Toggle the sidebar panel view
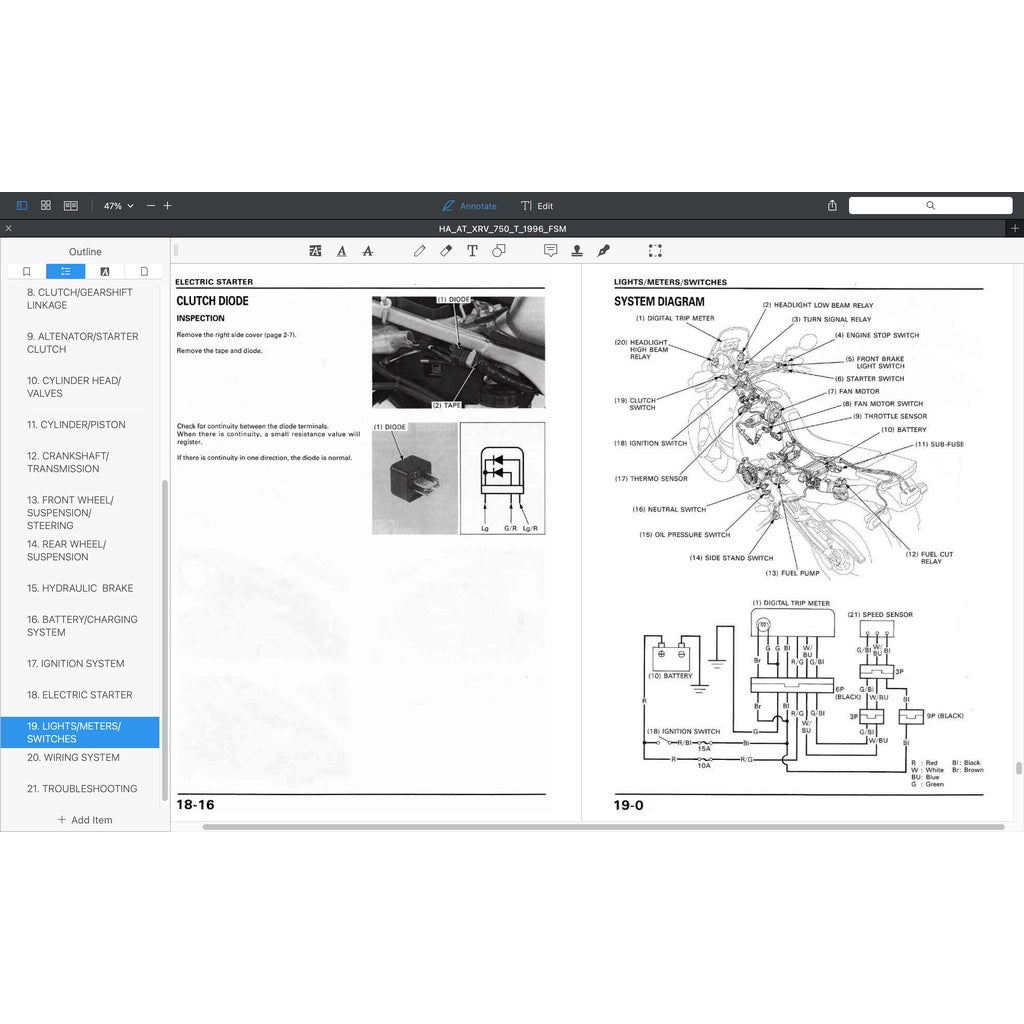The image size is (1024, 1024). point(22,206)
